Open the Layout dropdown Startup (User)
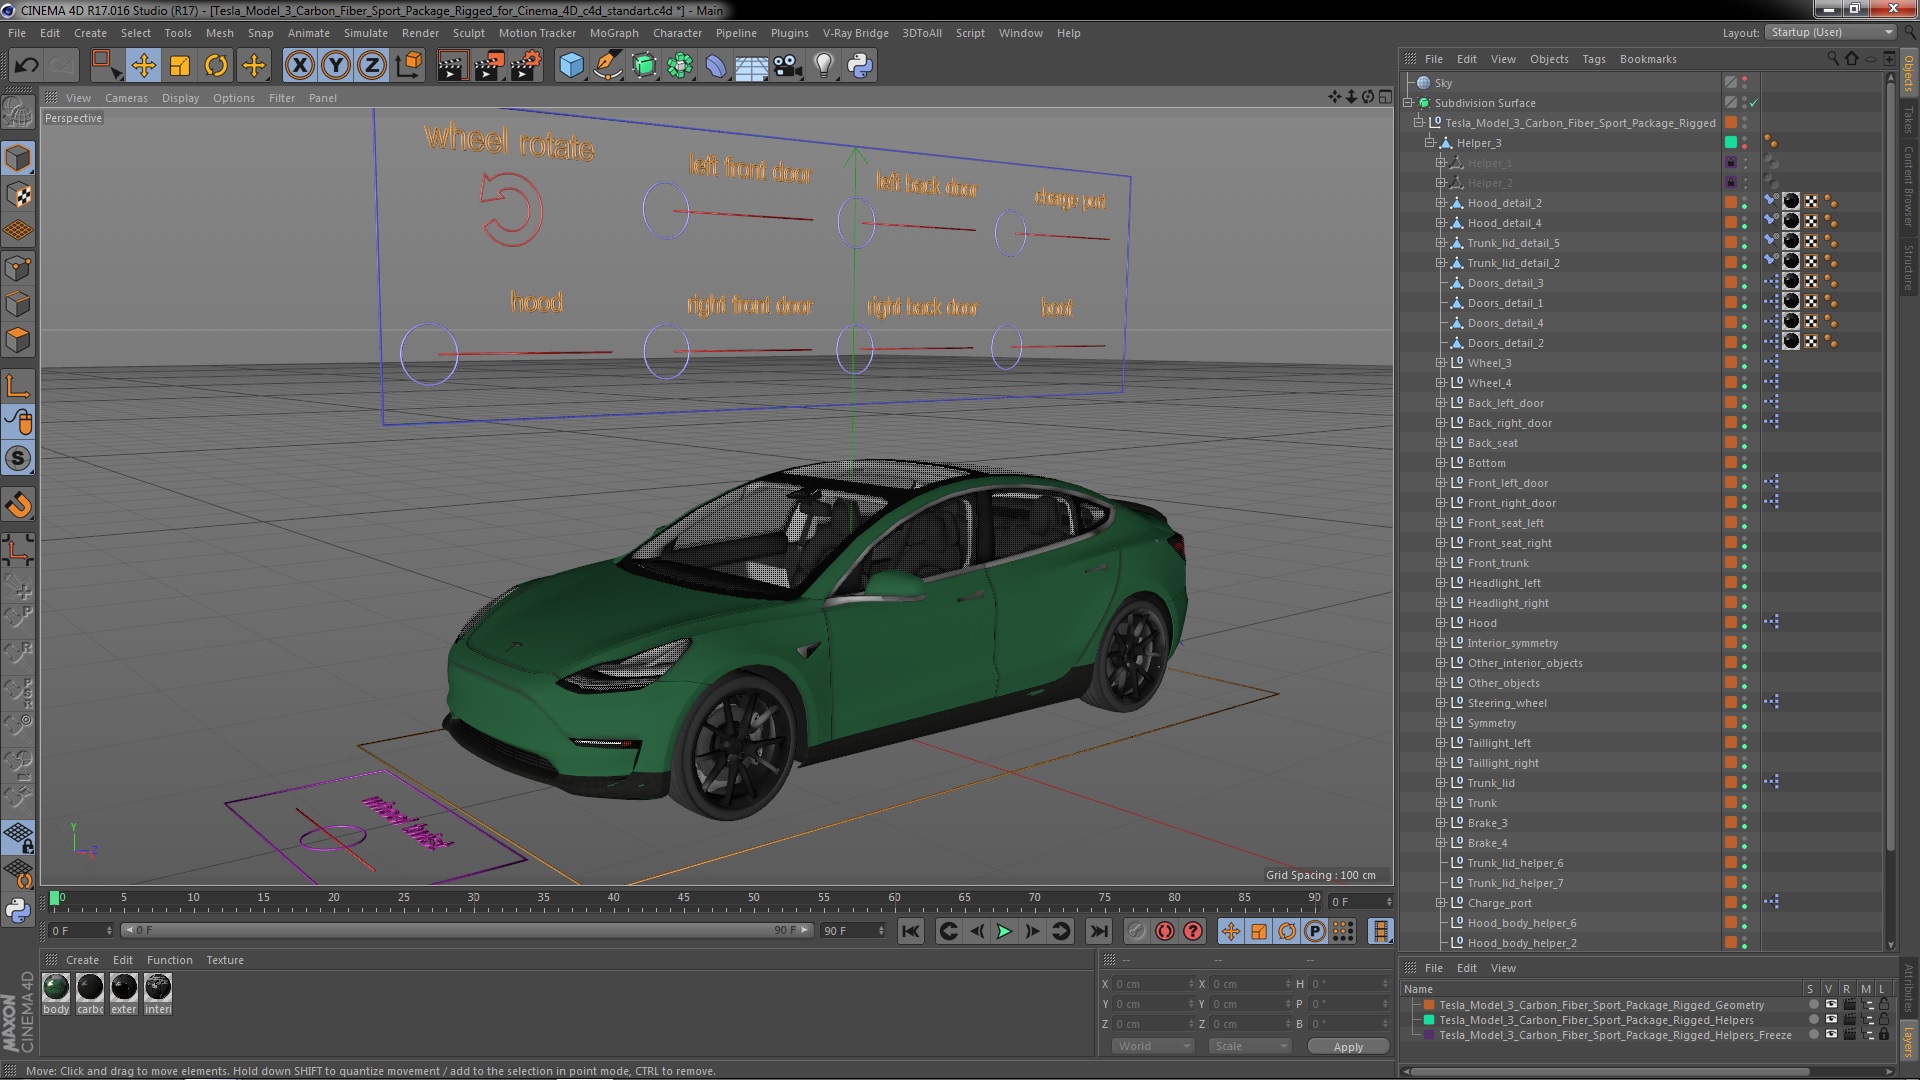The width and height of the screenshot is (1920, 1080). [x=1831, y=32]
